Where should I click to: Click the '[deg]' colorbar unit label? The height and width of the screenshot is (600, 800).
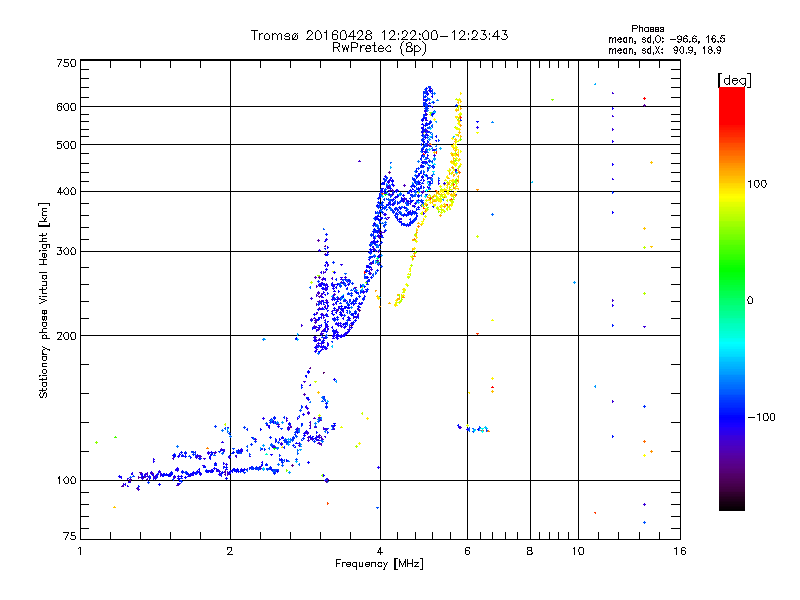734,80
